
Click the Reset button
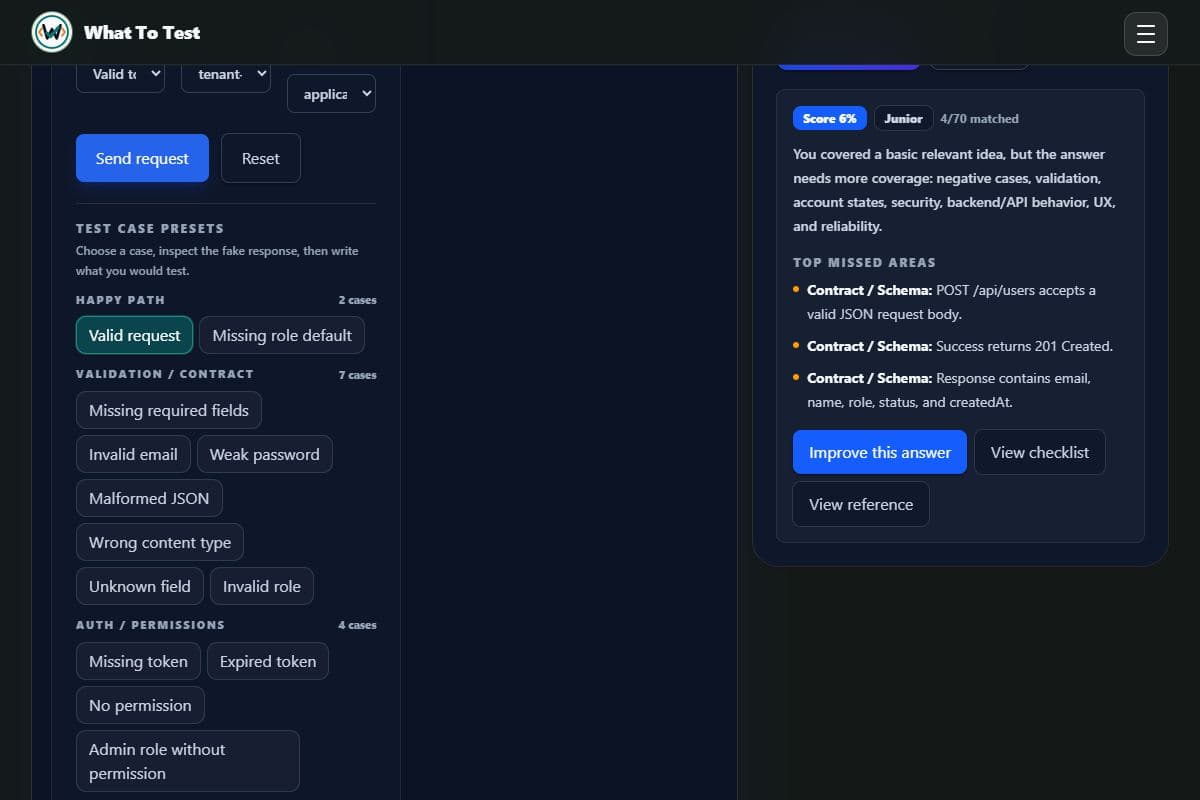pyautogui.click(x=261, y=158)
